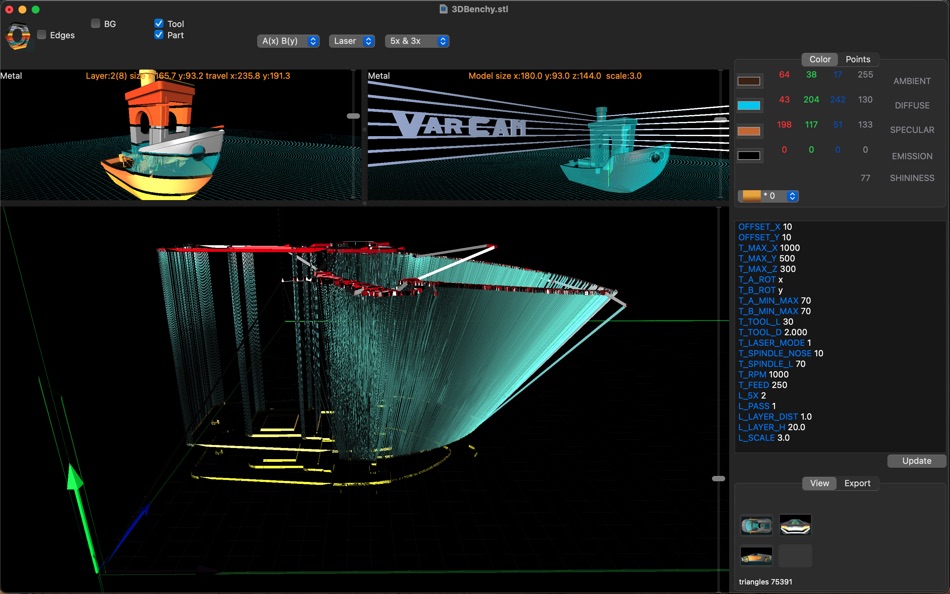Click the T_MAX_Y 500 parameter line
This screenshot has height=594, width=950.
point(766,258)
